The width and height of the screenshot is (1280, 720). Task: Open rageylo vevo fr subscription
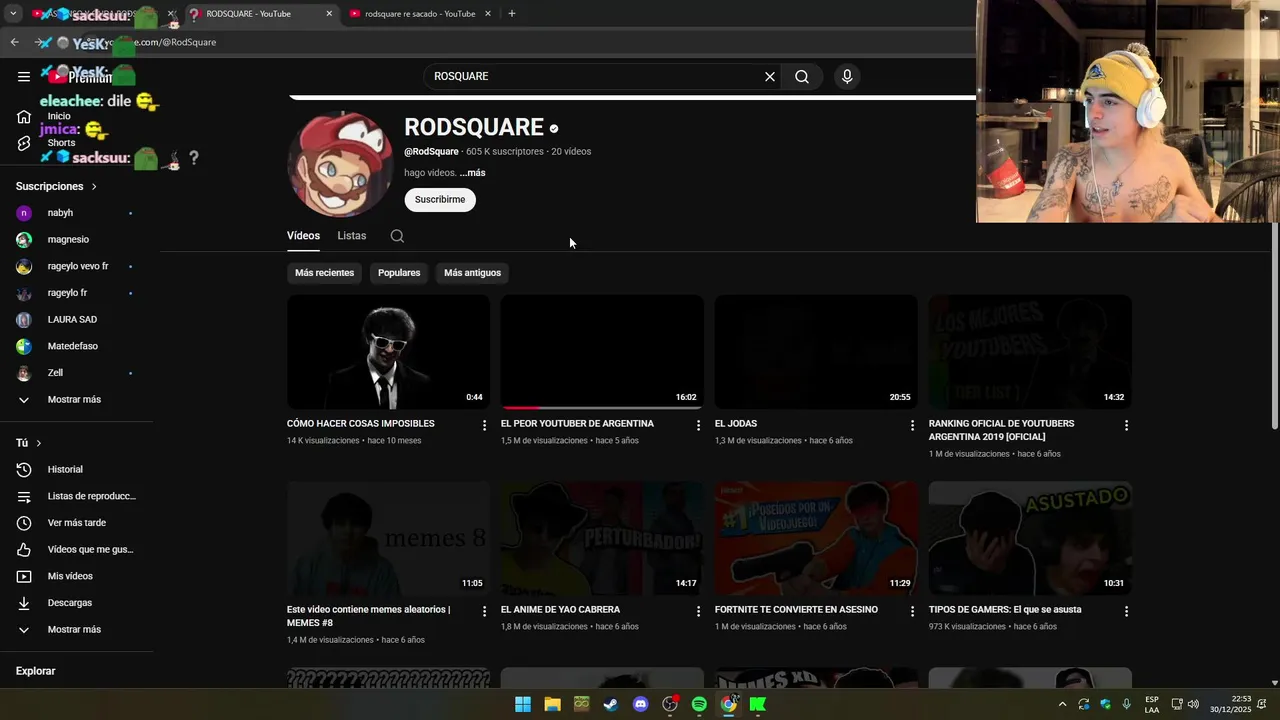pos(77,266)
